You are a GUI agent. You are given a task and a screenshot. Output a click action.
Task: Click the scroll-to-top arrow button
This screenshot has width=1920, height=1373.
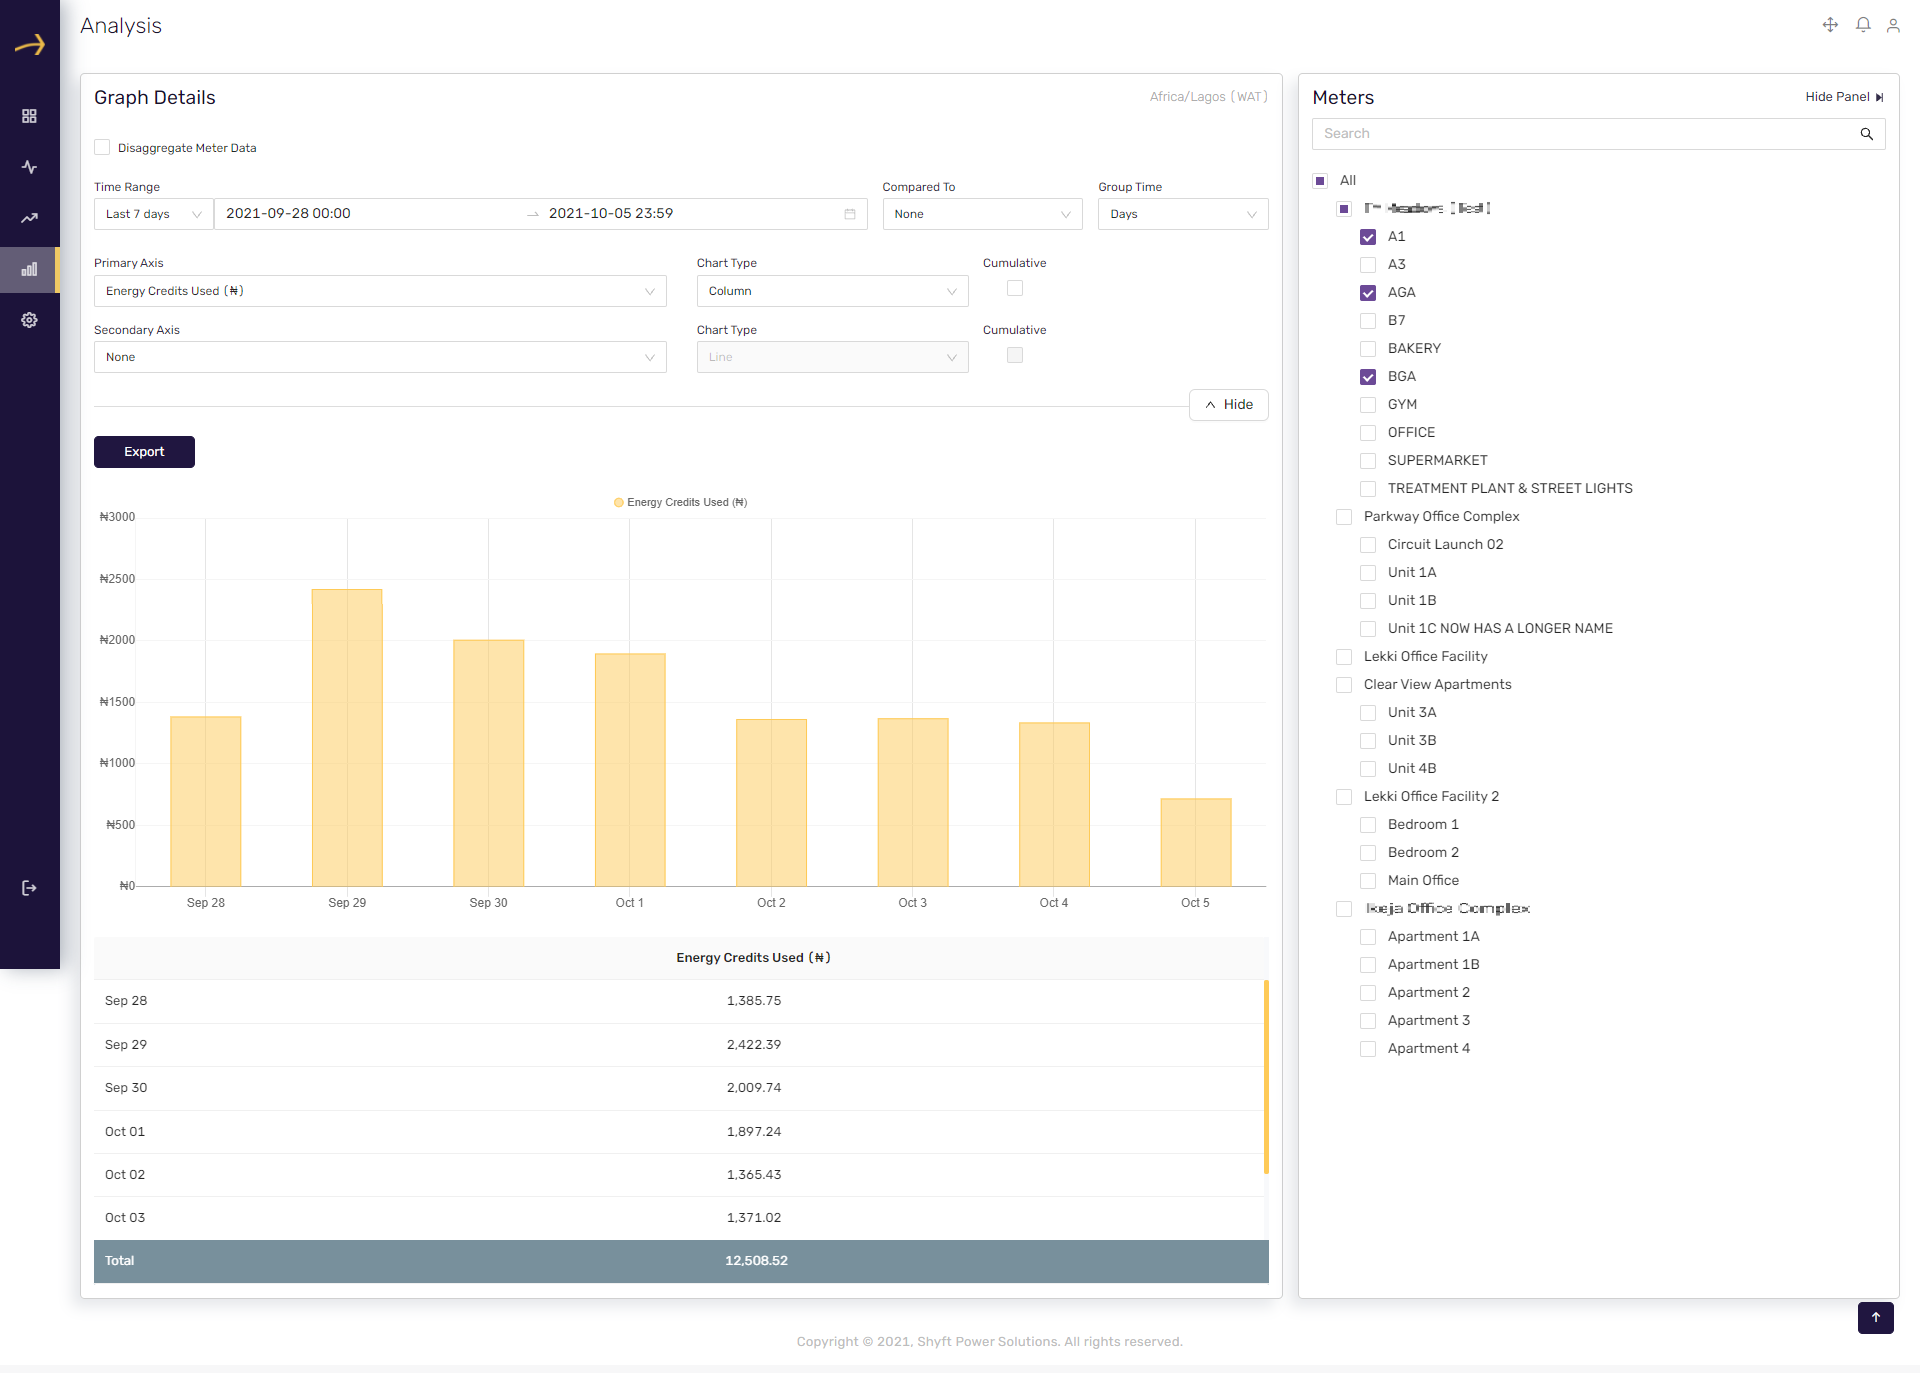click(1876, 1318)
